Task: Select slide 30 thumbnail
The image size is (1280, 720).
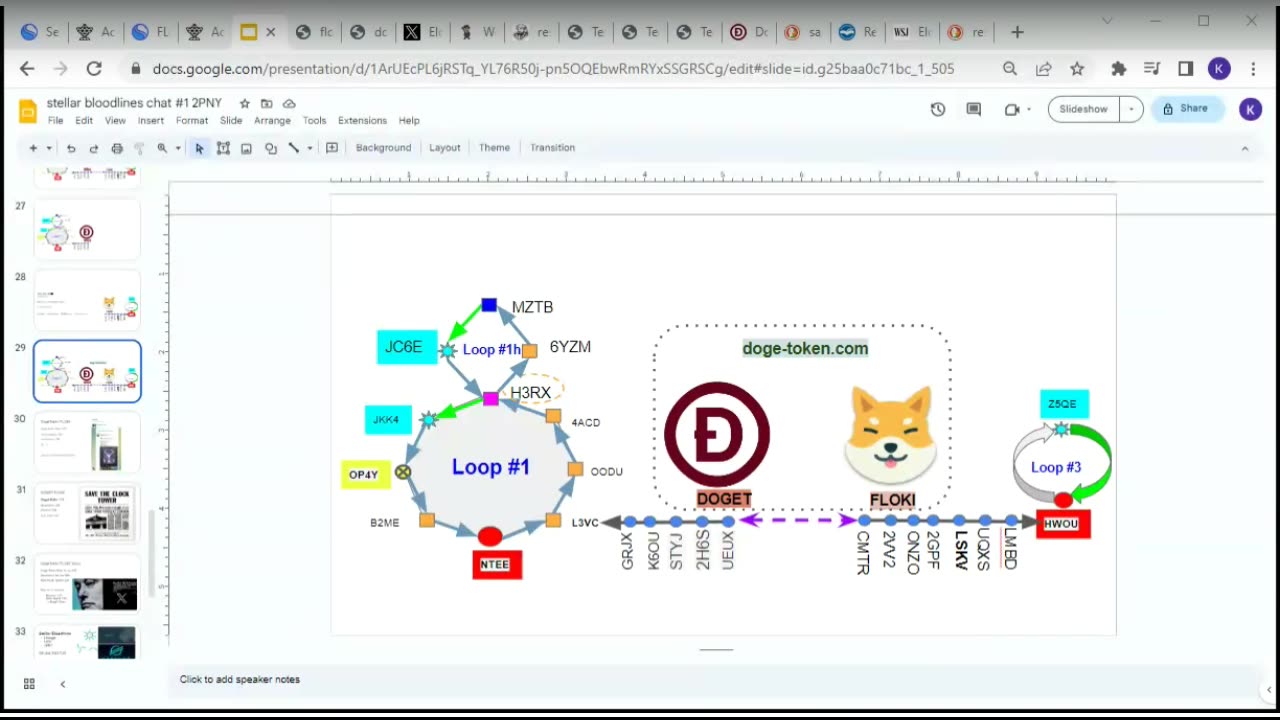Action: pos(87,442)
